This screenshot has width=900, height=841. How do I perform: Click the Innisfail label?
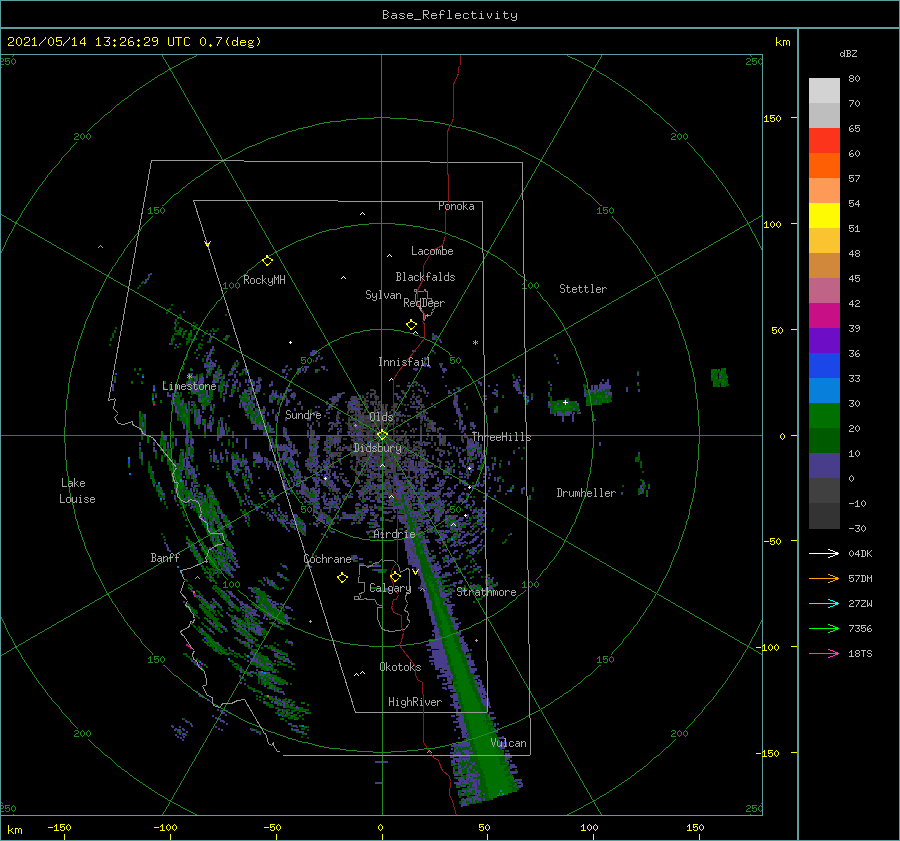coord(404,362)
